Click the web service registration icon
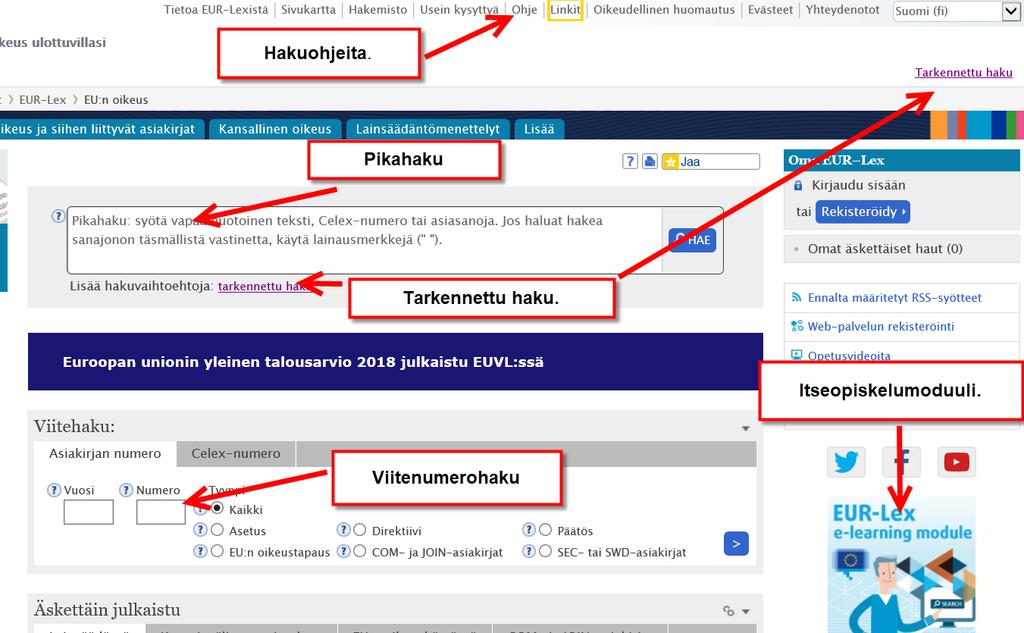Viewport: 1024px width, 633px height. tap(797, 326)
